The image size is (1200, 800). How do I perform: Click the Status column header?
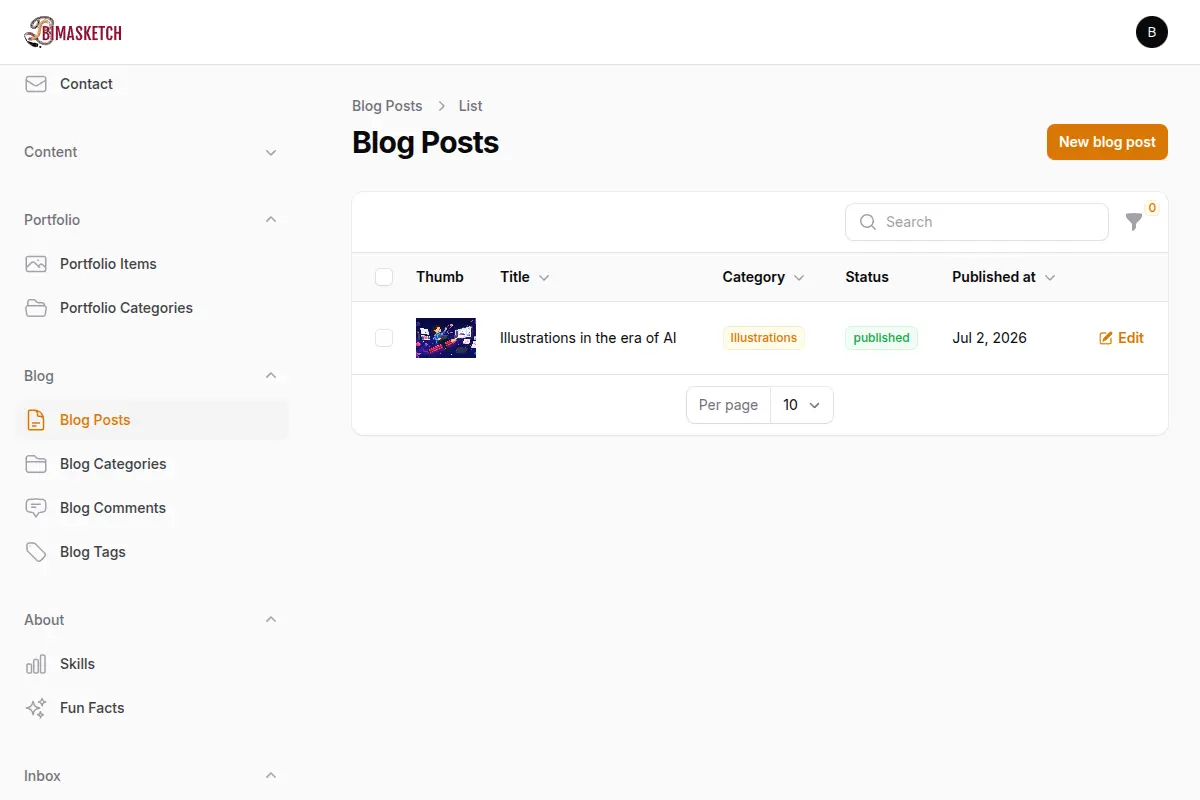coord(867,277)
